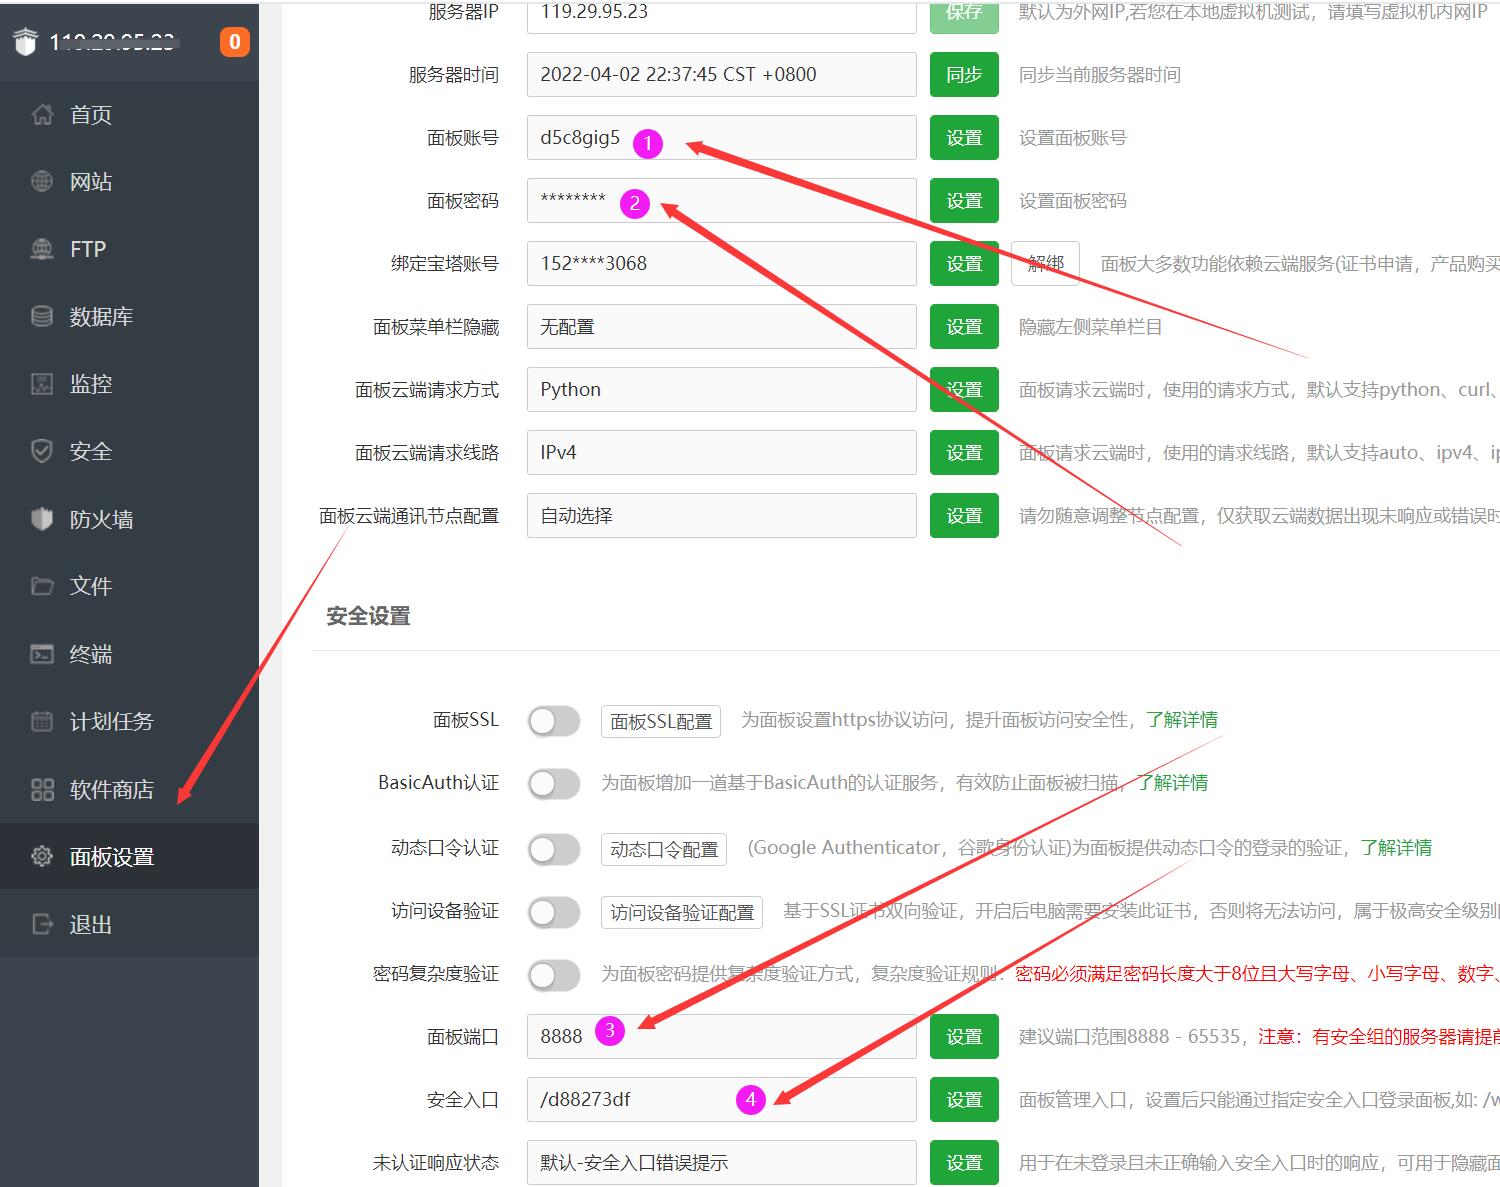Image resolution: width=1500 pixels, height=1187 pixels.
Task: Click 了解详情 link for BasicAuth认证
Action: pos(1172,783)
